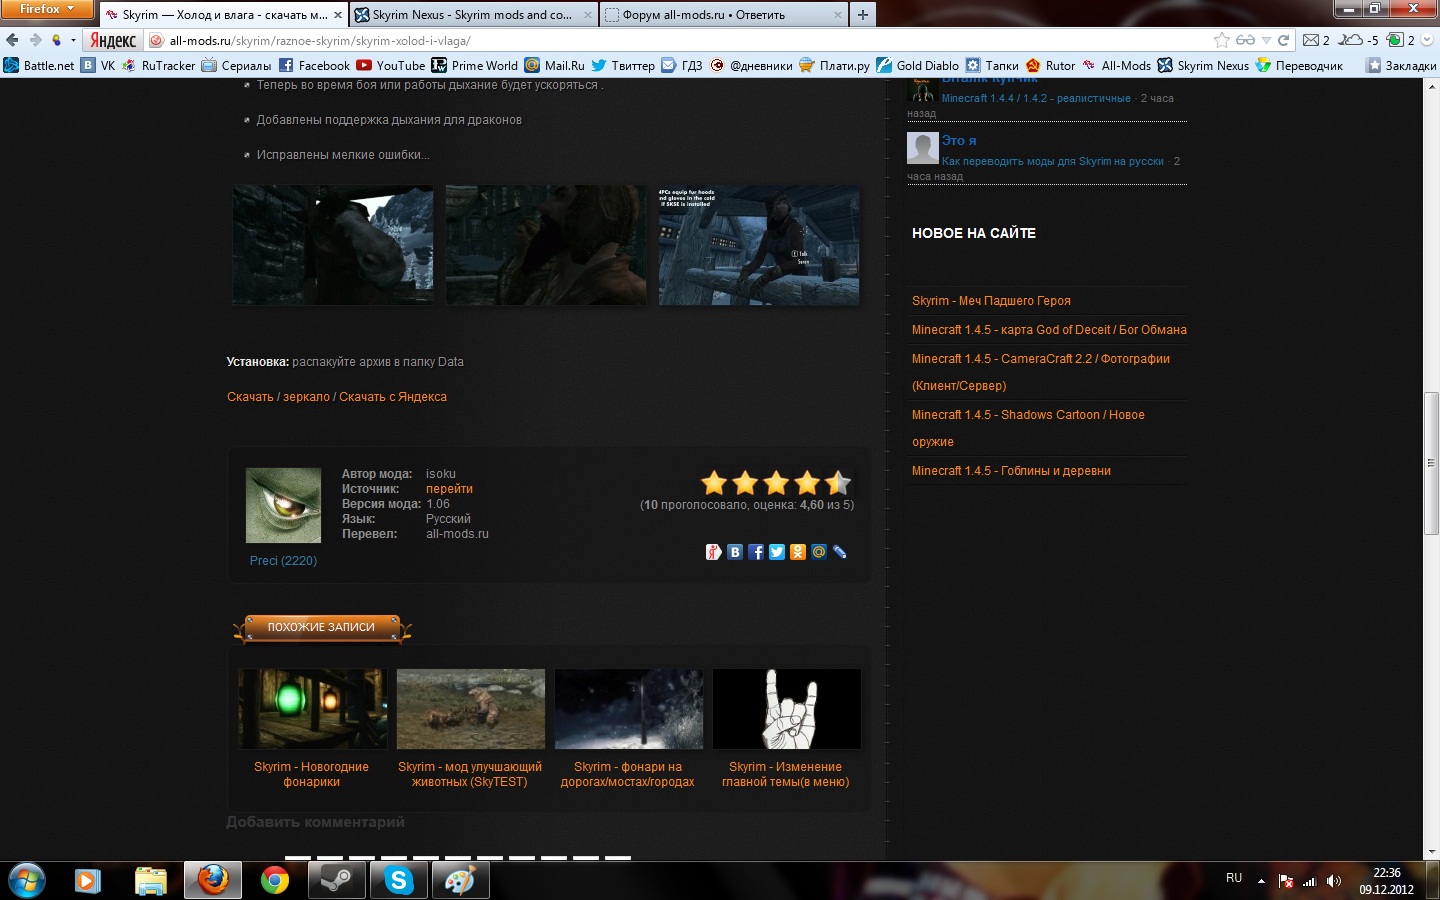The height and width of the screenshot is (900, 1440).
Task: Switch the RU keyboard language indicator
Action: (x=1234, y=879)
